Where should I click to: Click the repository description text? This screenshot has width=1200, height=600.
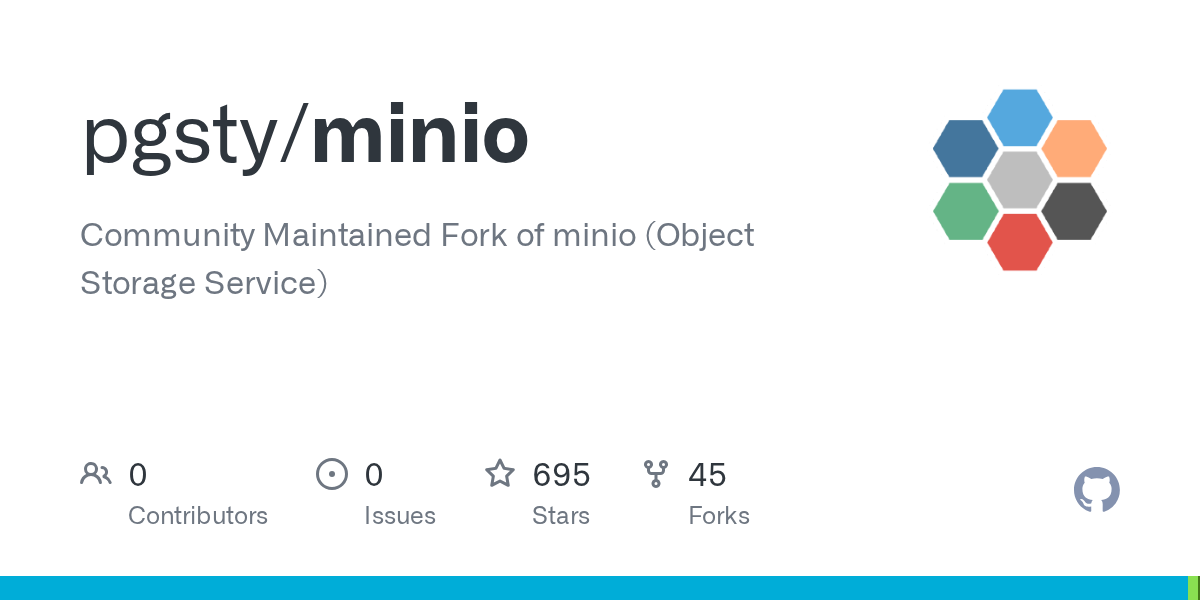point(417,259)
